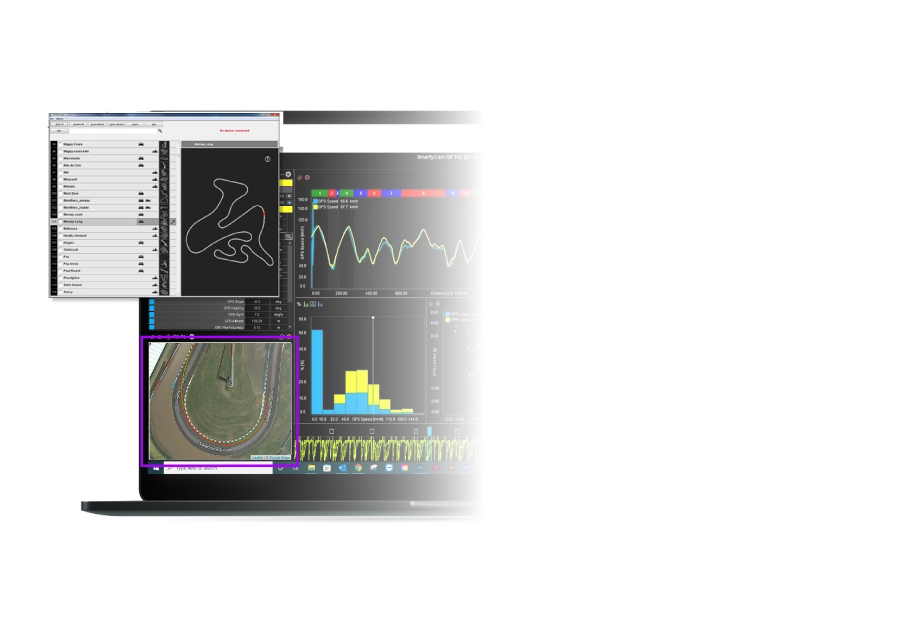
Task: Click the magnifier icon in track manager search
Action: click(x=159, y=130)
